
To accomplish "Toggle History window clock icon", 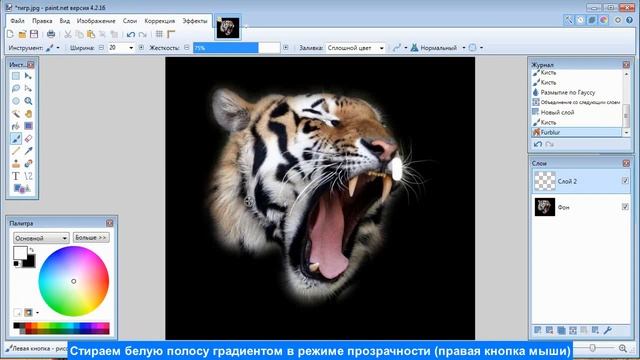I will click(x=580, y=20).
